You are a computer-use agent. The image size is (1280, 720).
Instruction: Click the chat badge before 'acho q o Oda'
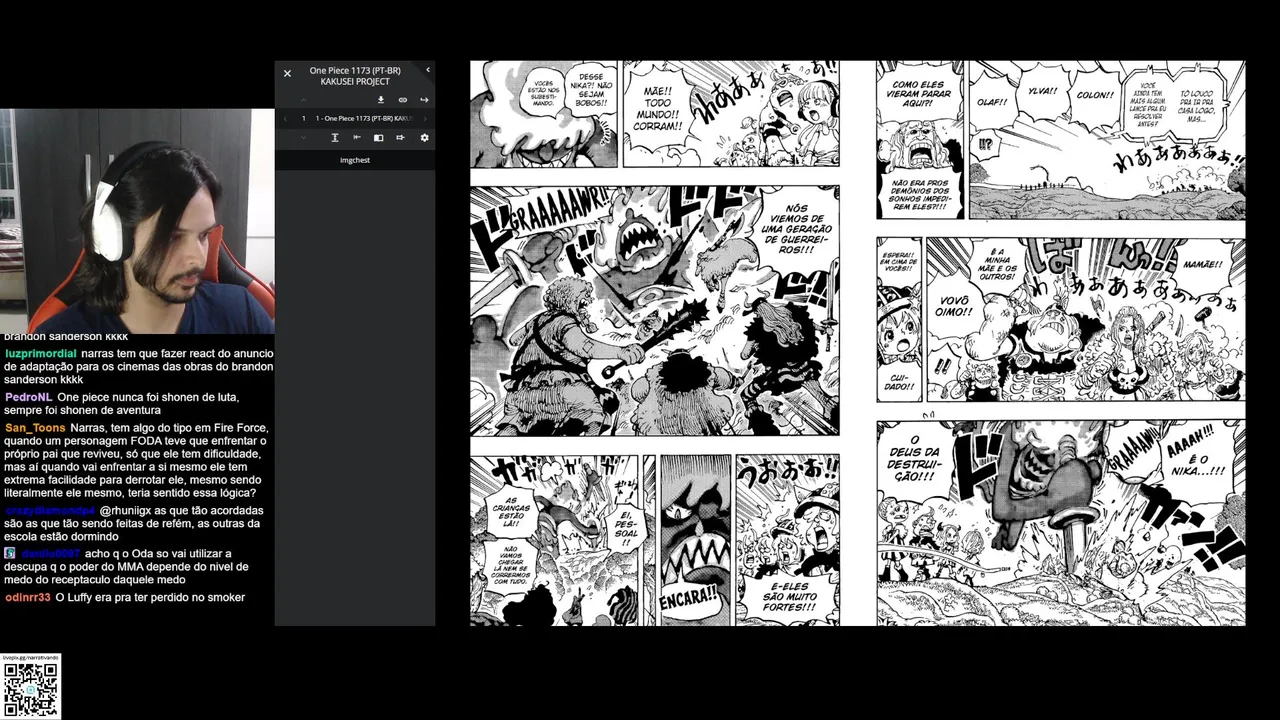click(x=10, y=553)
